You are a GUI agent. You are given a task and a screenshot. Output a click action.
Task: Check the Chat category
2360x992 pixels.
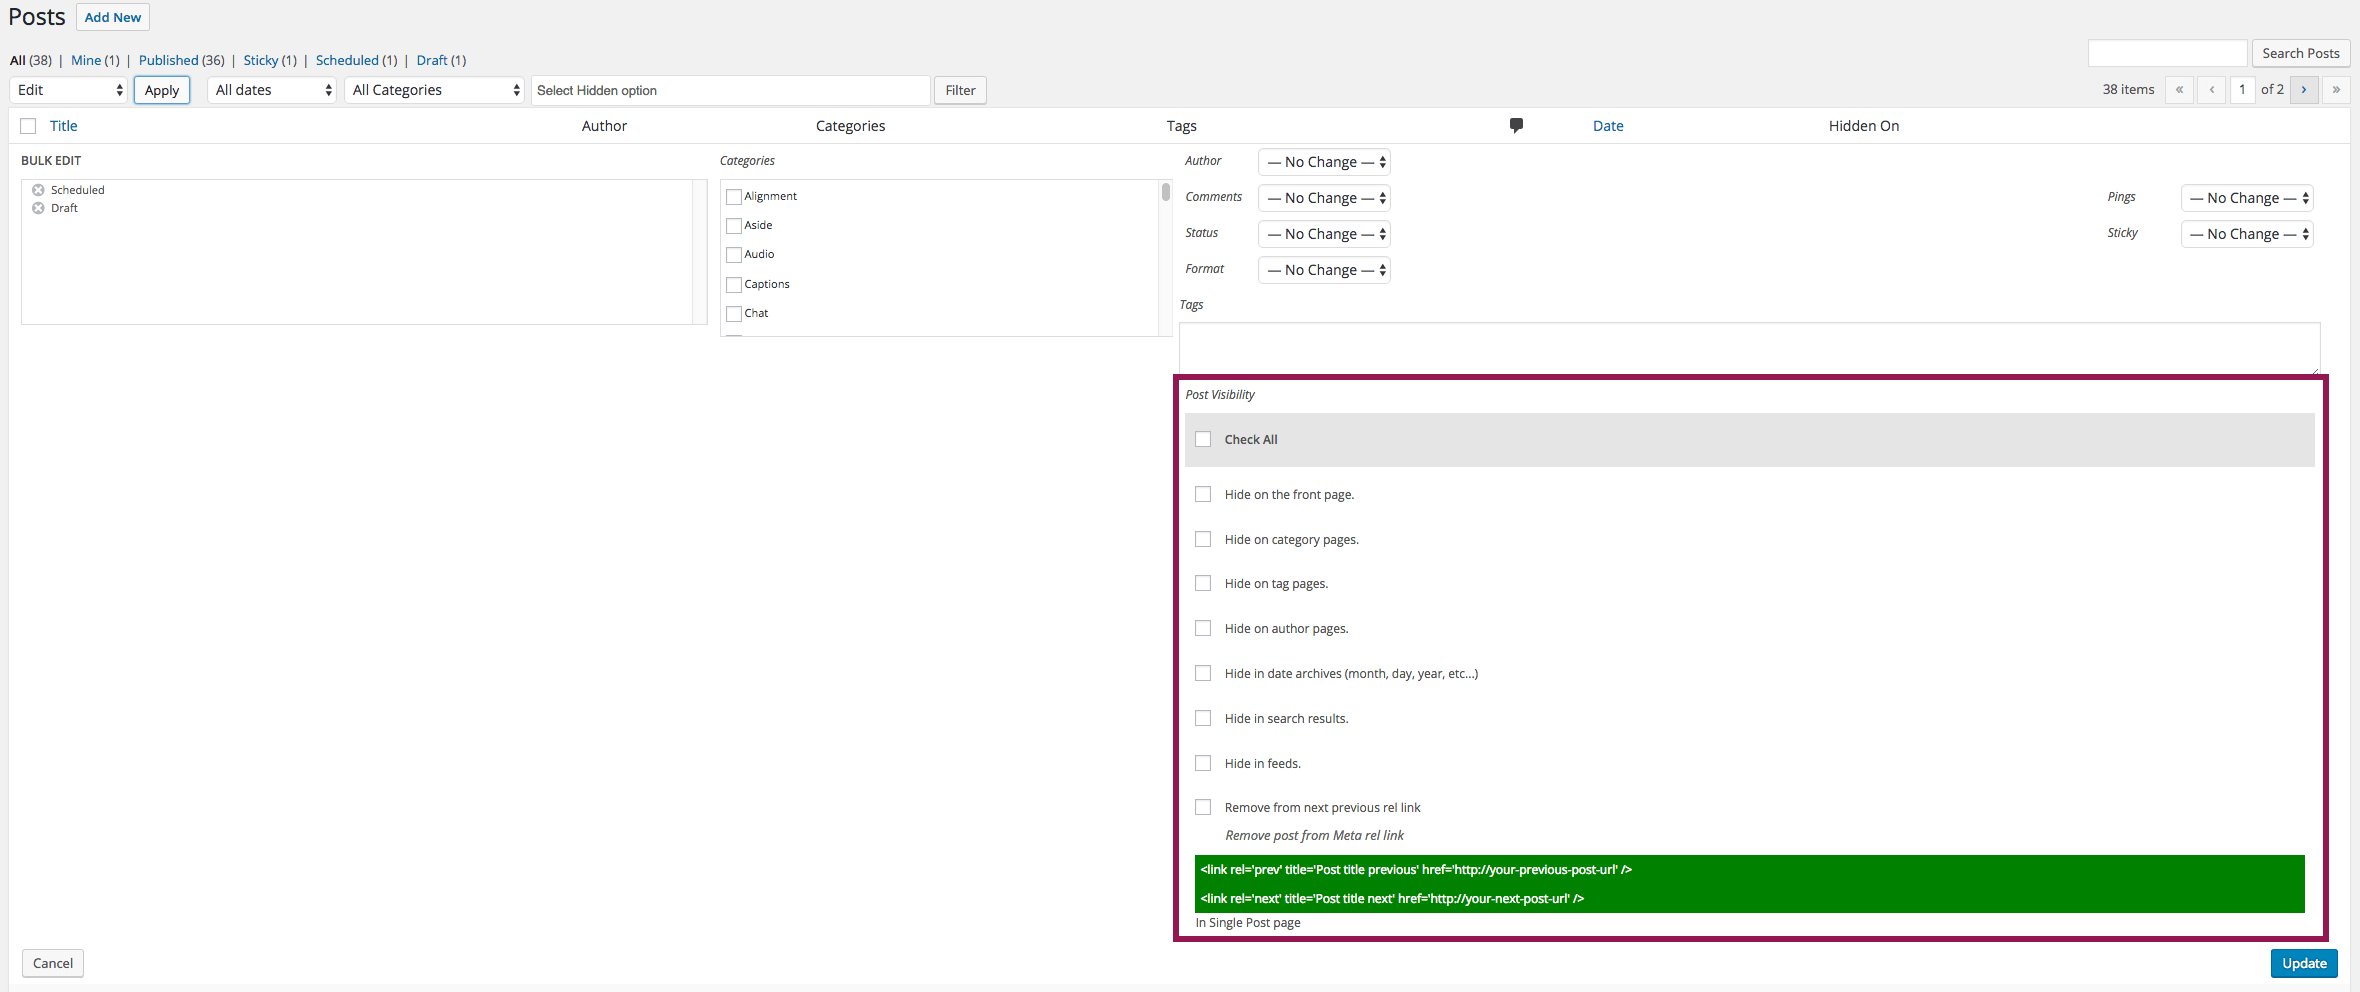(734, 314)
